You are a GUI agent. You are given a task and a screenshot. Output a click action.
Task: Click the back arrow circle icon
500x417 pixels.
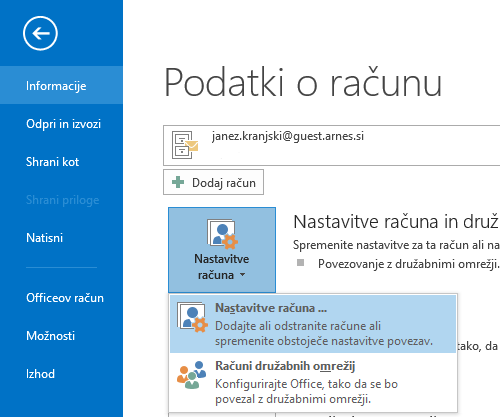pos(40,33)
